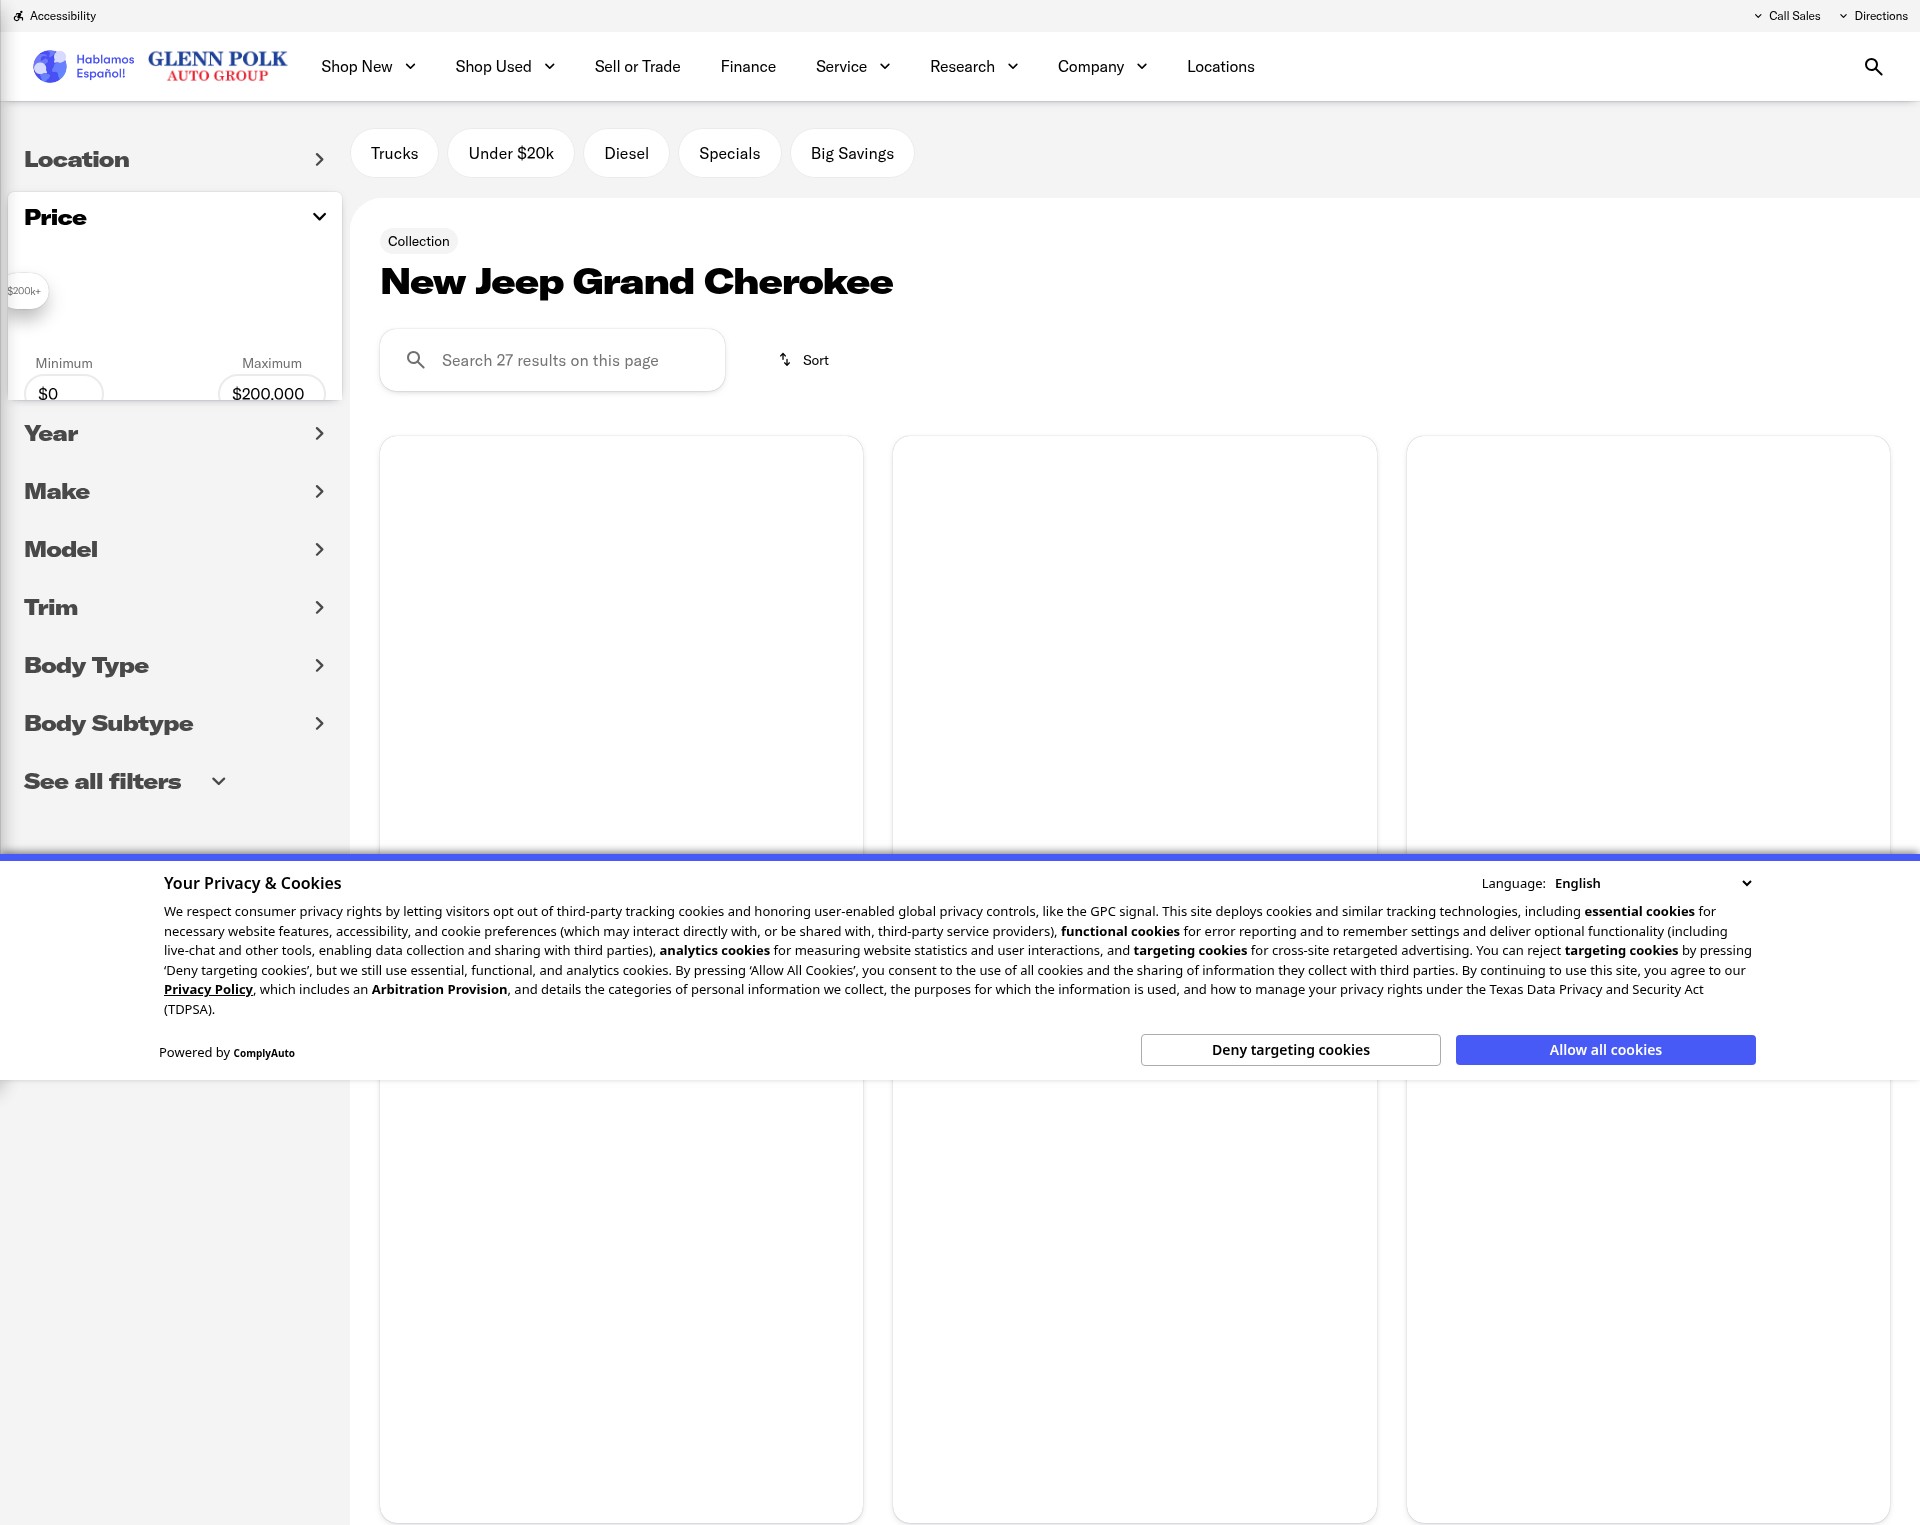
Task: Click the Collection tag above the heading
Action: (x=418, y=241)
